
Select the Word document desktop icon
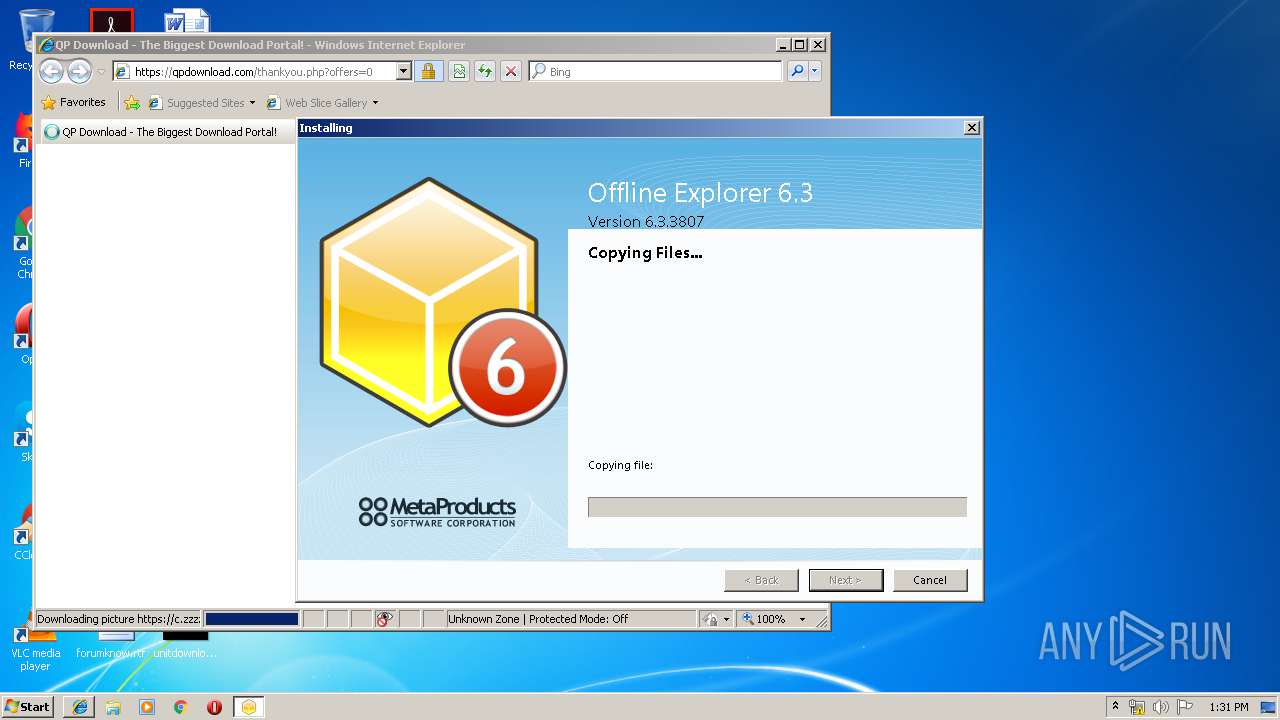tap(186, 21)
